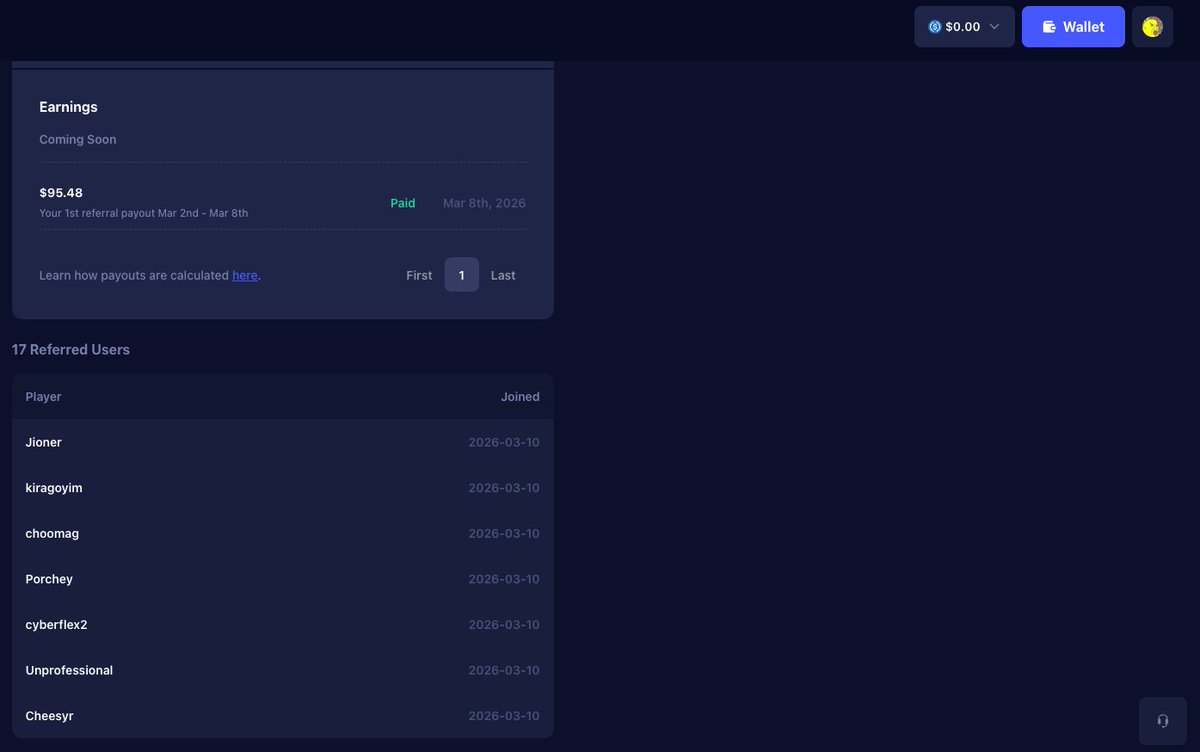1200x752 pixels.
Task: Select referred user Porchey
Action: (49, 579)
